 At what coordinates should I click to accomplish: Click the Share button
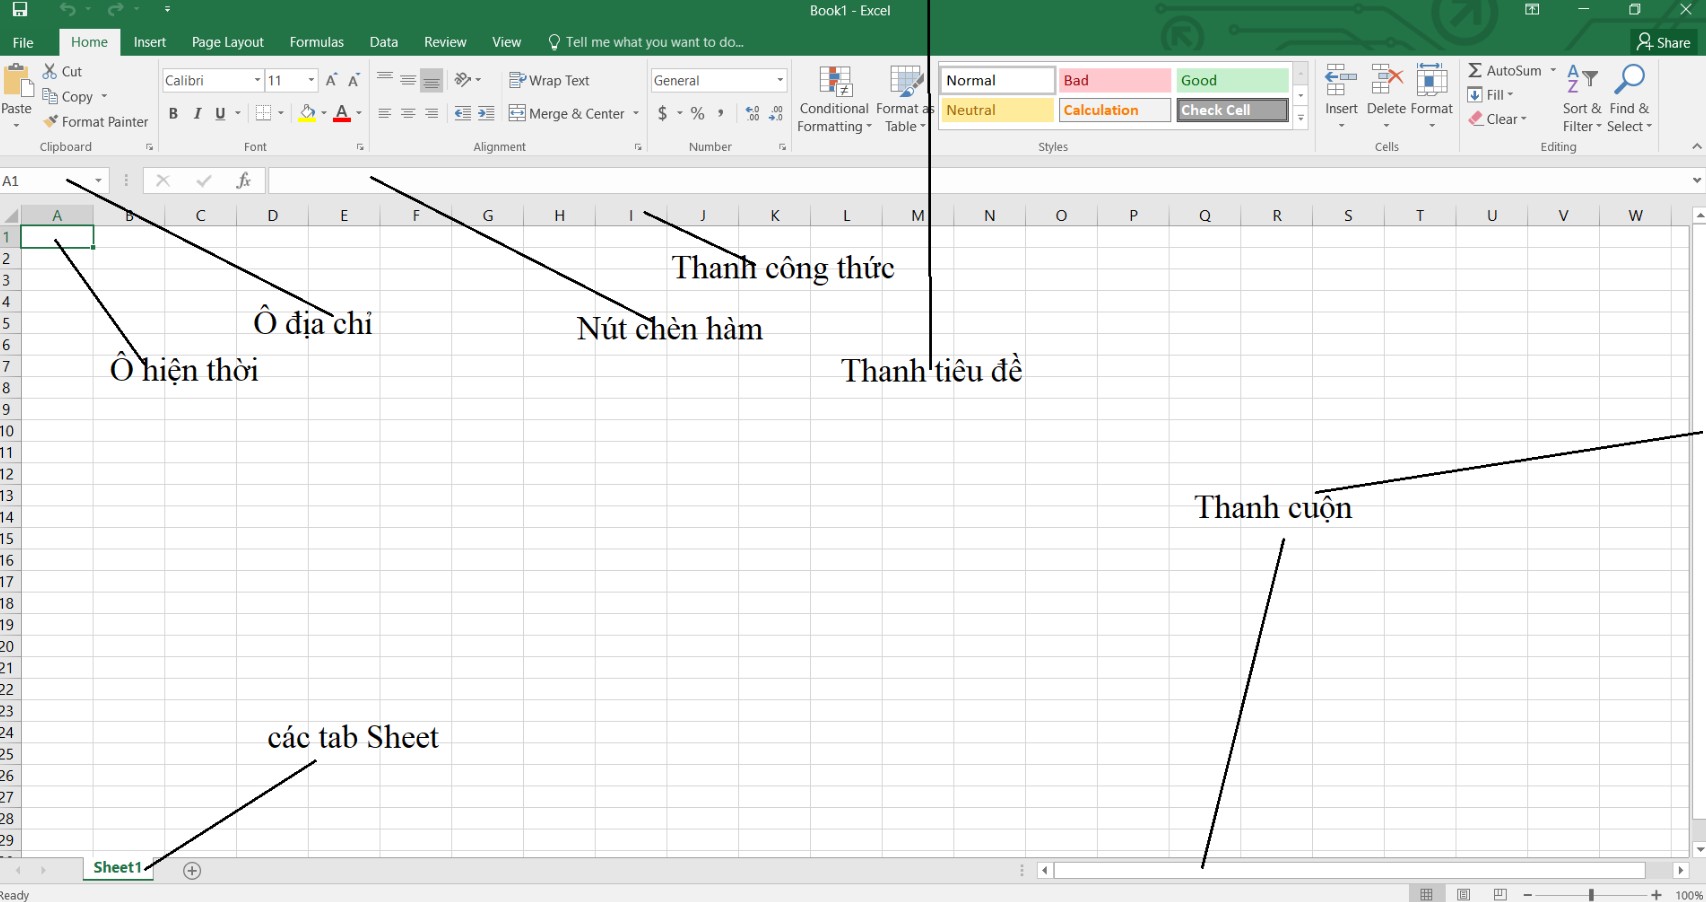tap(1663, 42)
